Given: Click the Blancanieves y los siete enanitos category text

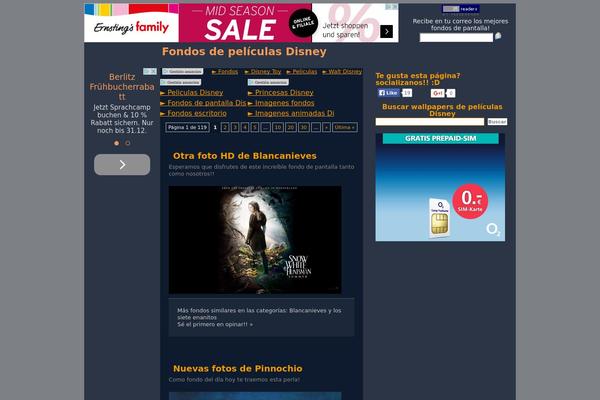Looking at the screenshot, I should (x=259, y=314).
